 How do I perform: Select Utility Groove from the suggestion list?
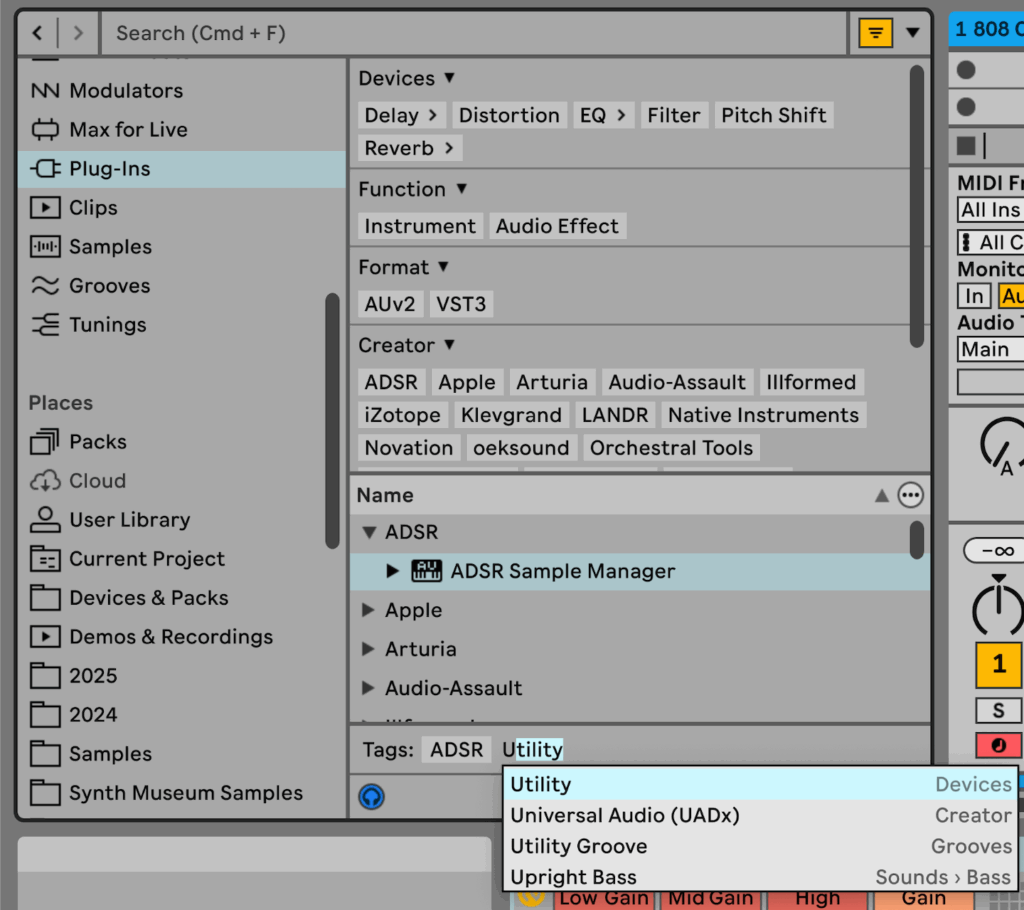pyautogui.click(x=578, y=846)
